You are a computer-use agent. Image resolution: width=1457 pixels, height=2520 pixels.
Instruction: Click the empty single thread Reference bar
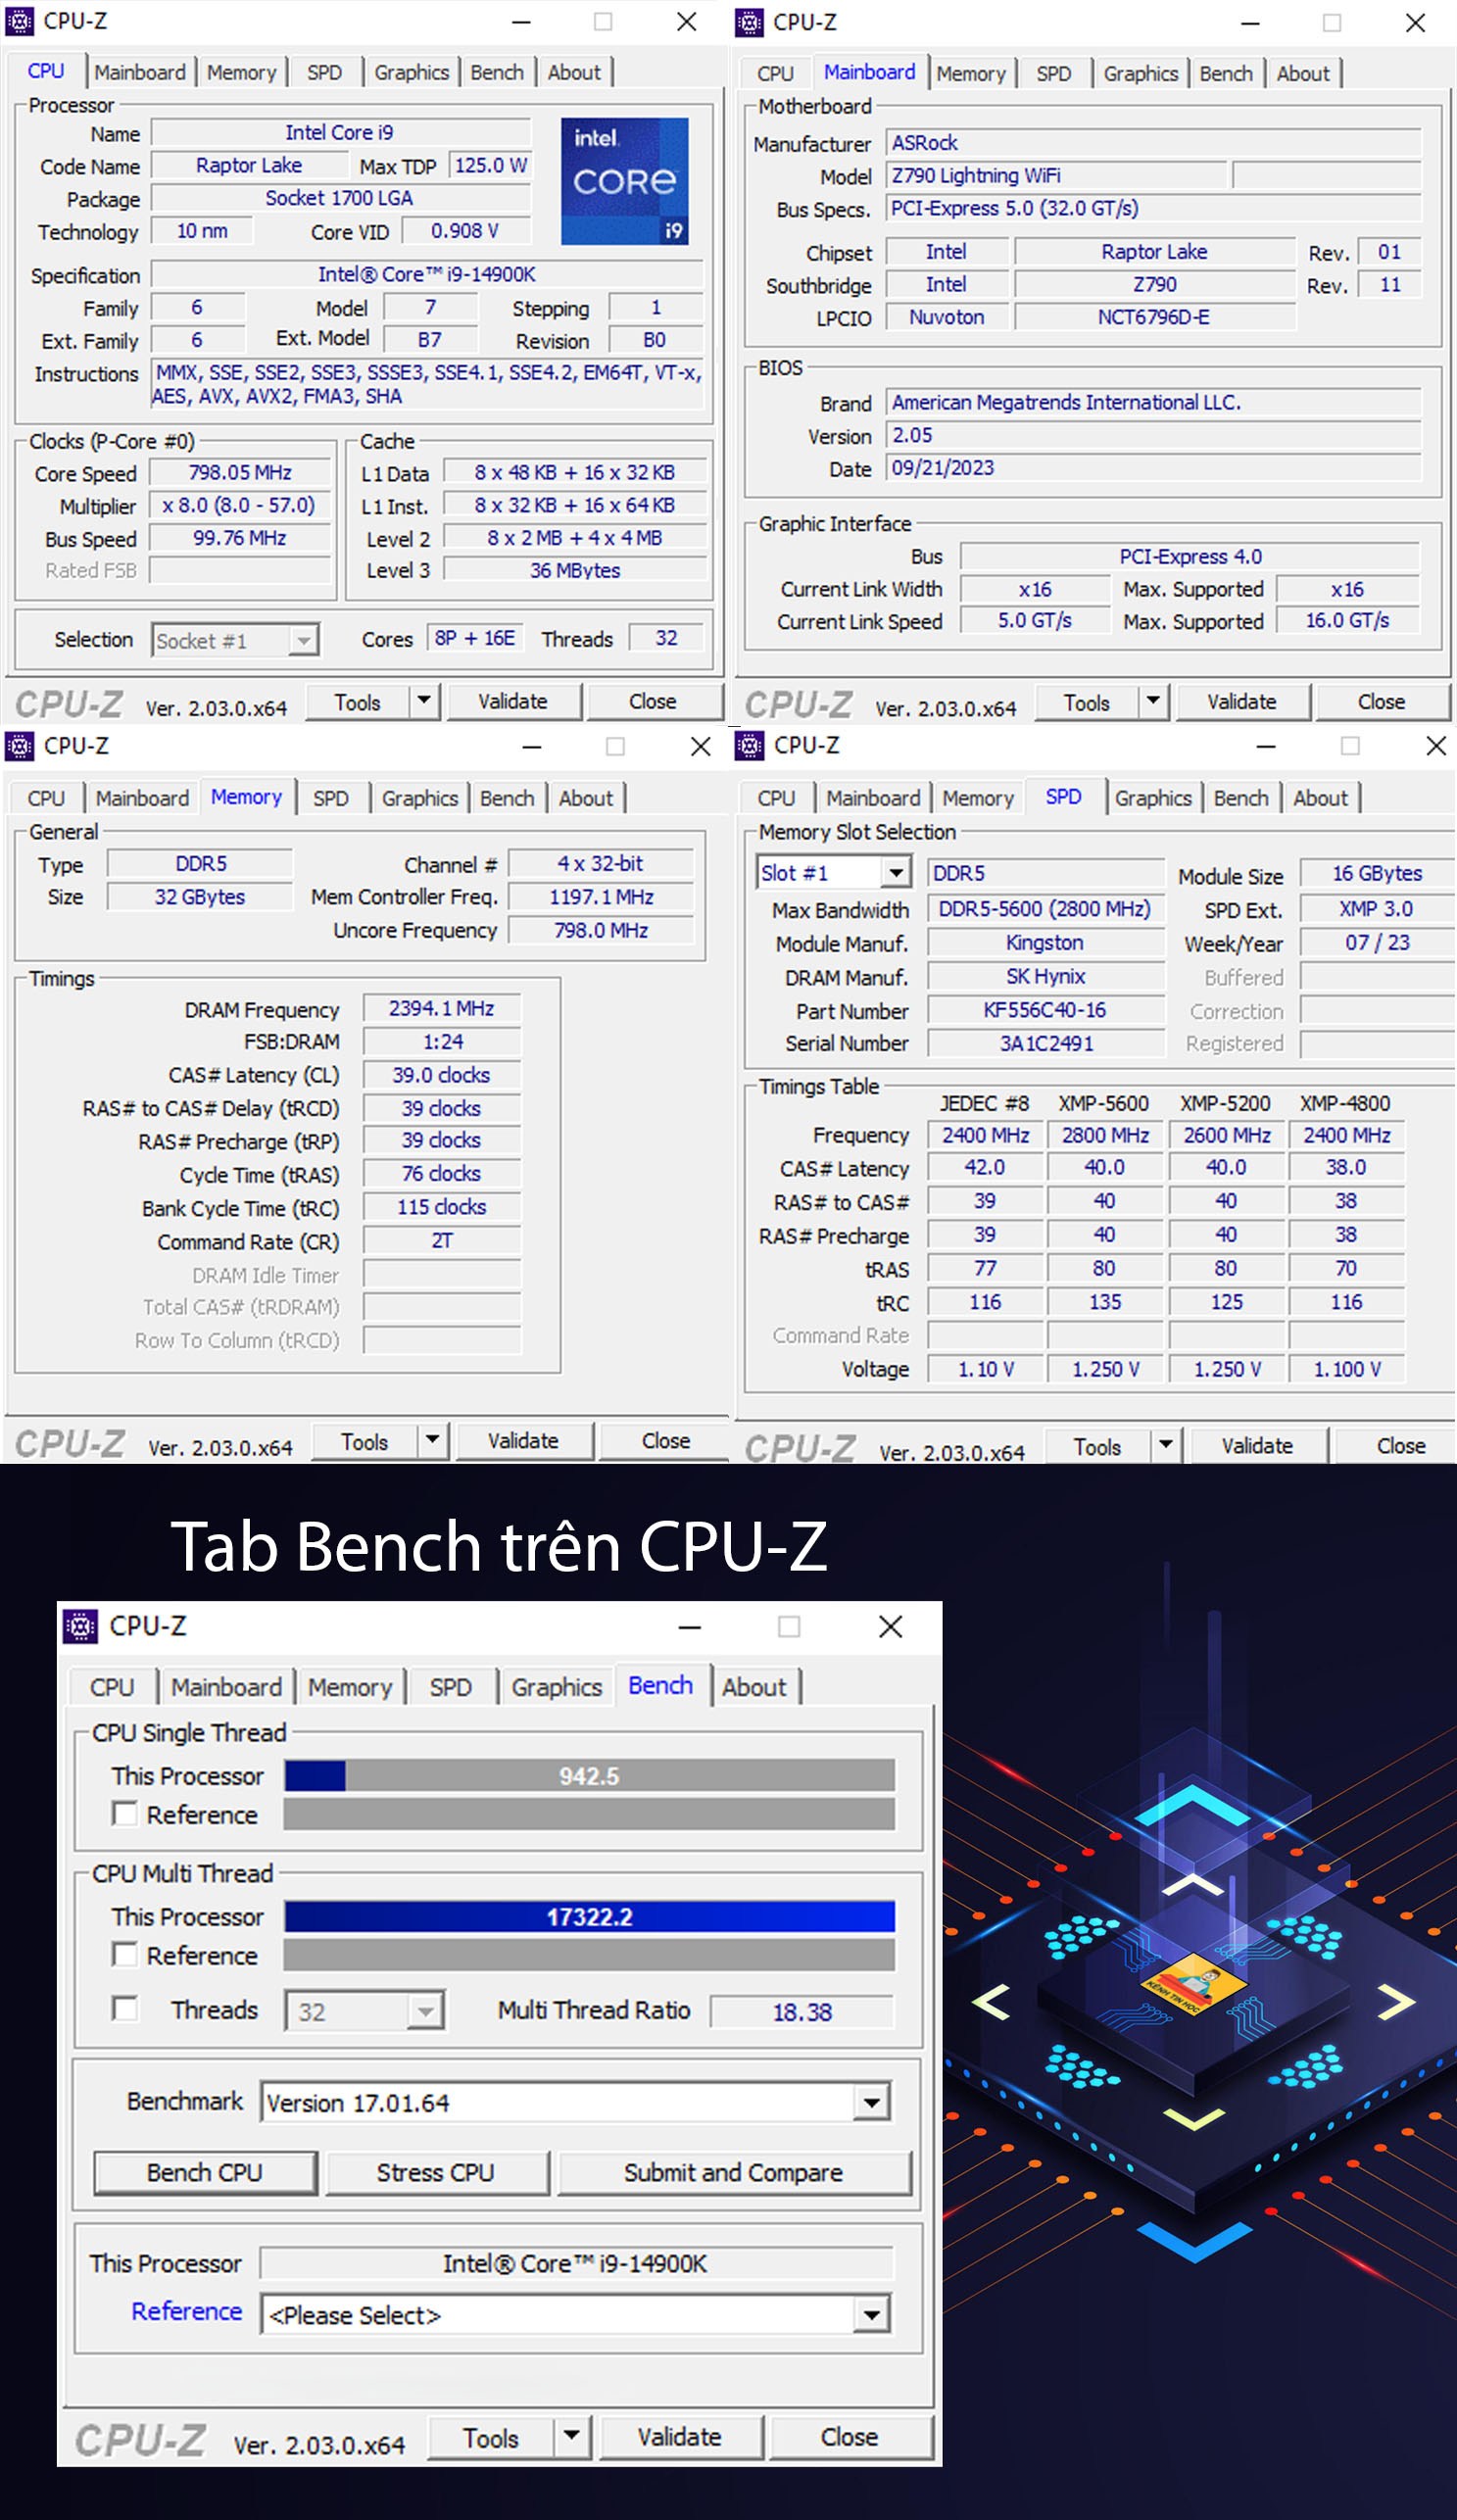tap(589, 1814)
